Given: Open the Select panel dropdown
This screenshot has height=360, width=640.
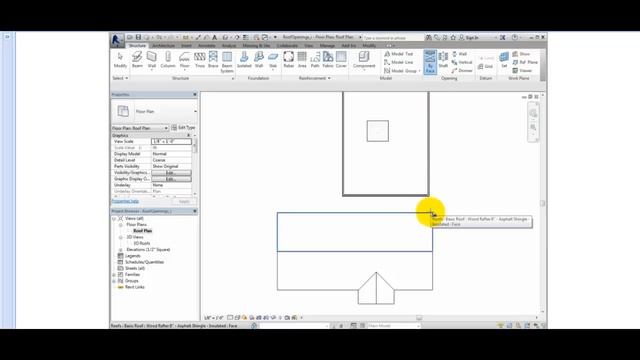Looking at the screenshot, I should pos(120,78).
